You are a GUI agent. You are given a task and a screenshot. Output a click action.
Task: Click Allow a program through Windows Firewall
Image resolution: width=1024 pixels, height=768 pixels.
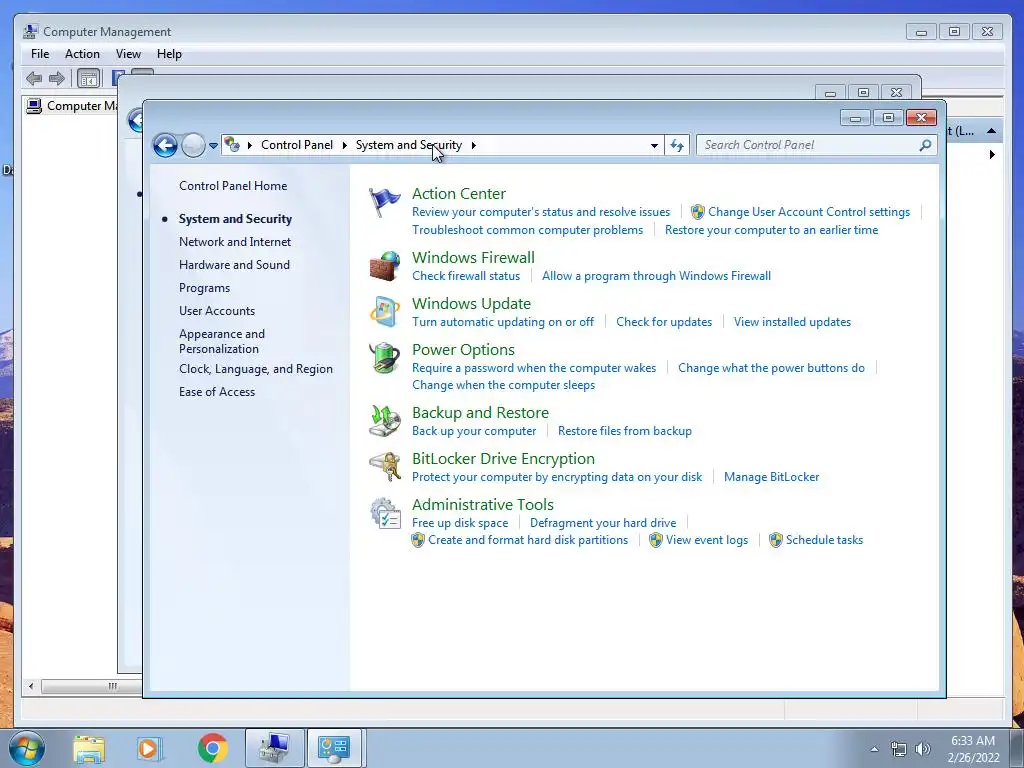point(656,276)
